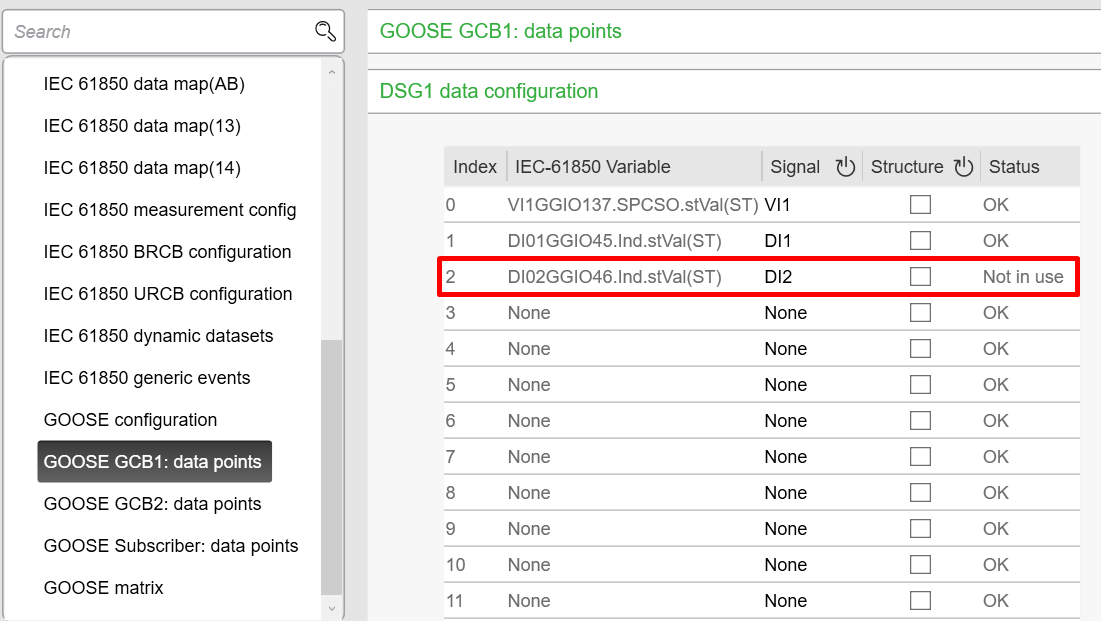Open IEC 61850 generic events
Image resolution: width=1101 pixels, height=621 pixels.
147,378
